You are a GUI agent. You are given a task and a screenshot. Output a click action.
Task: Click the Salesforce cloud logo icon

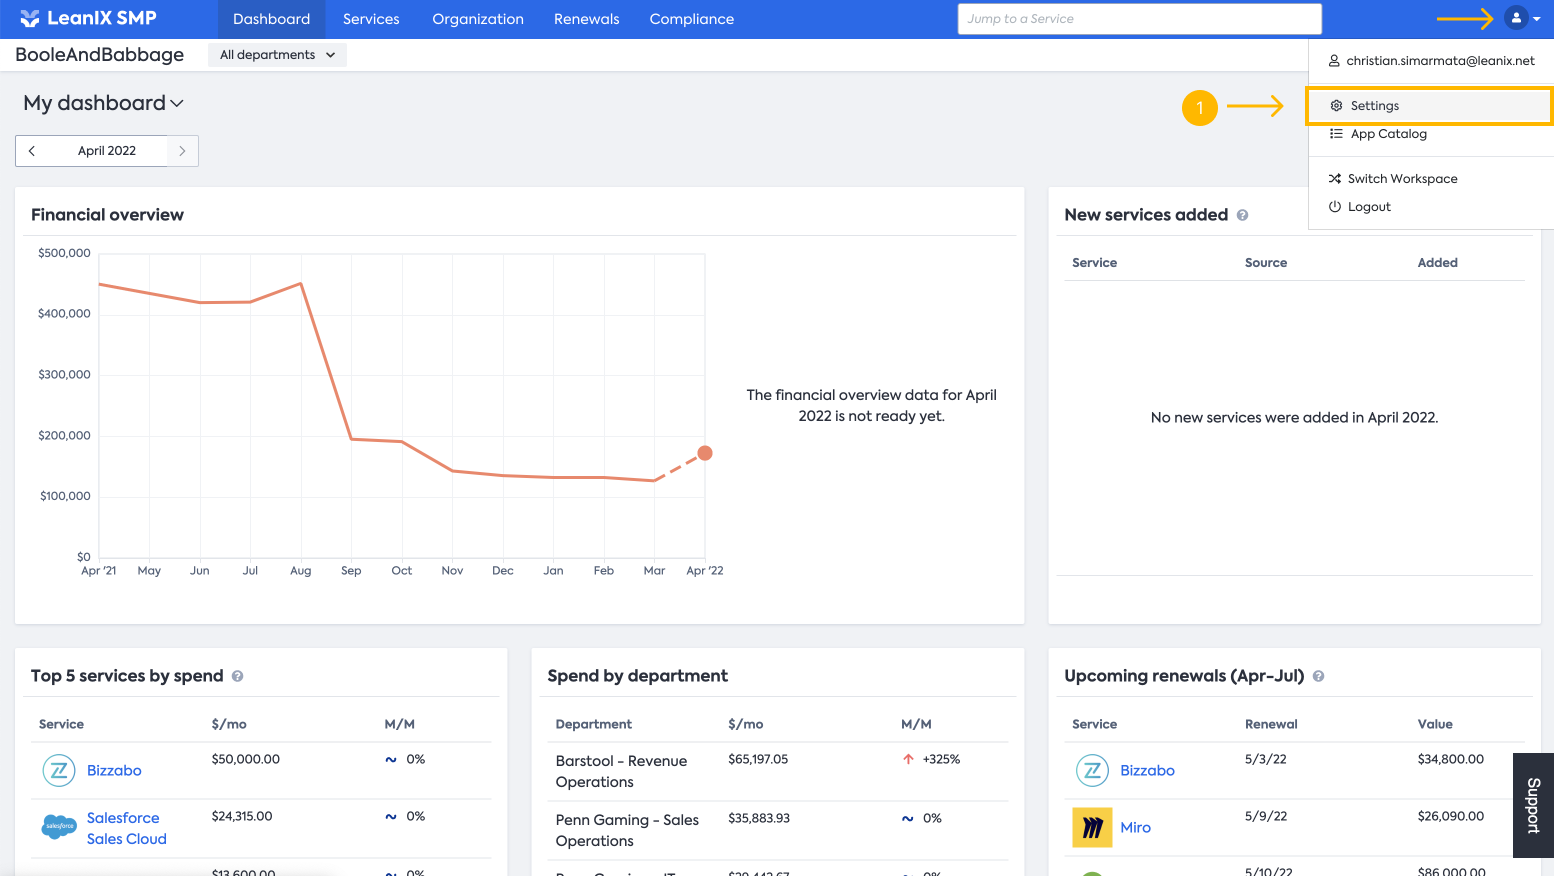click(x=59, y=827)
